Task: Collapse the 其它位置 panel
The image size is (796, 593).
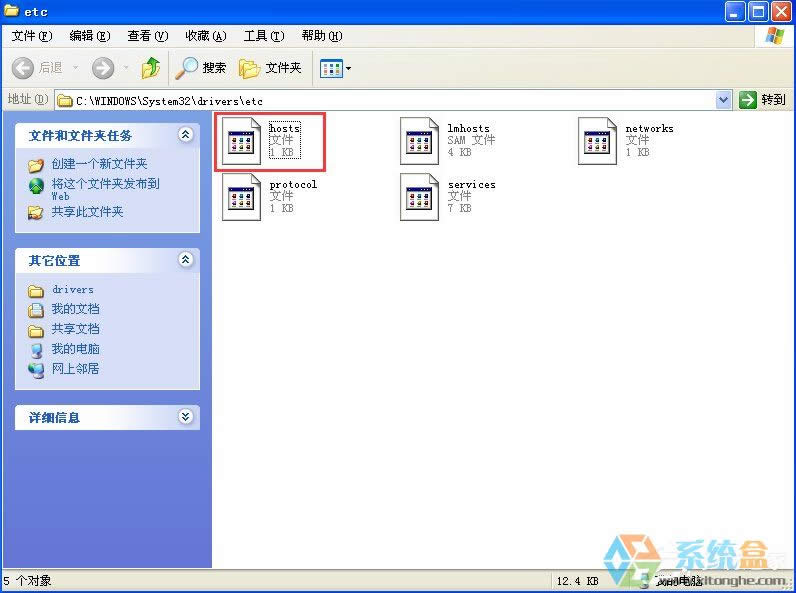Action: click(186, 259)
